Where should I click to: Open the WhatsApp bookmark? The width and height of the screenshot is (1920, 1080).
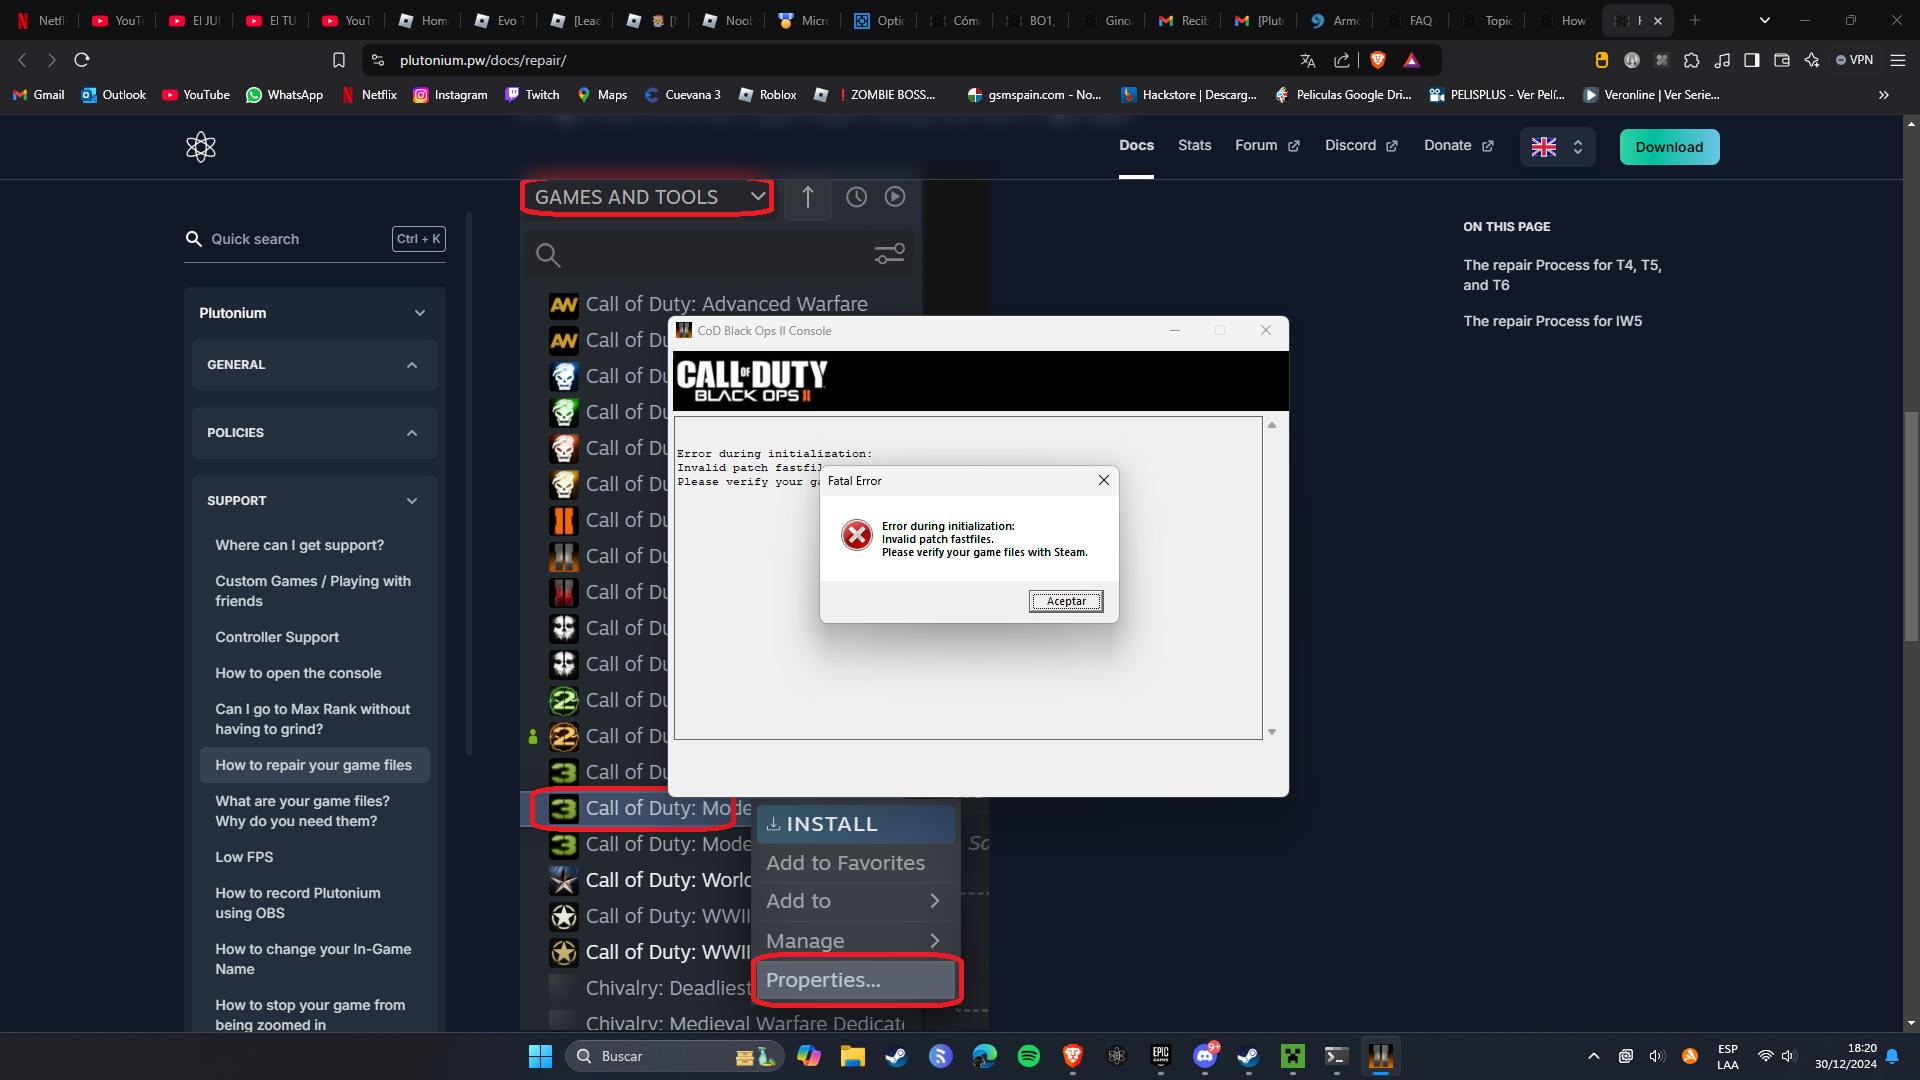pyautogui.click(x=285, y=95)
